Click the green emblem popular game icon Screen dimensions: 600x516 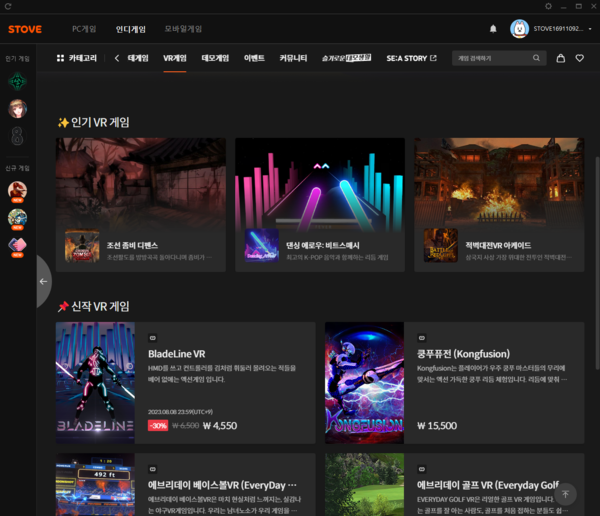click(17, 81)
